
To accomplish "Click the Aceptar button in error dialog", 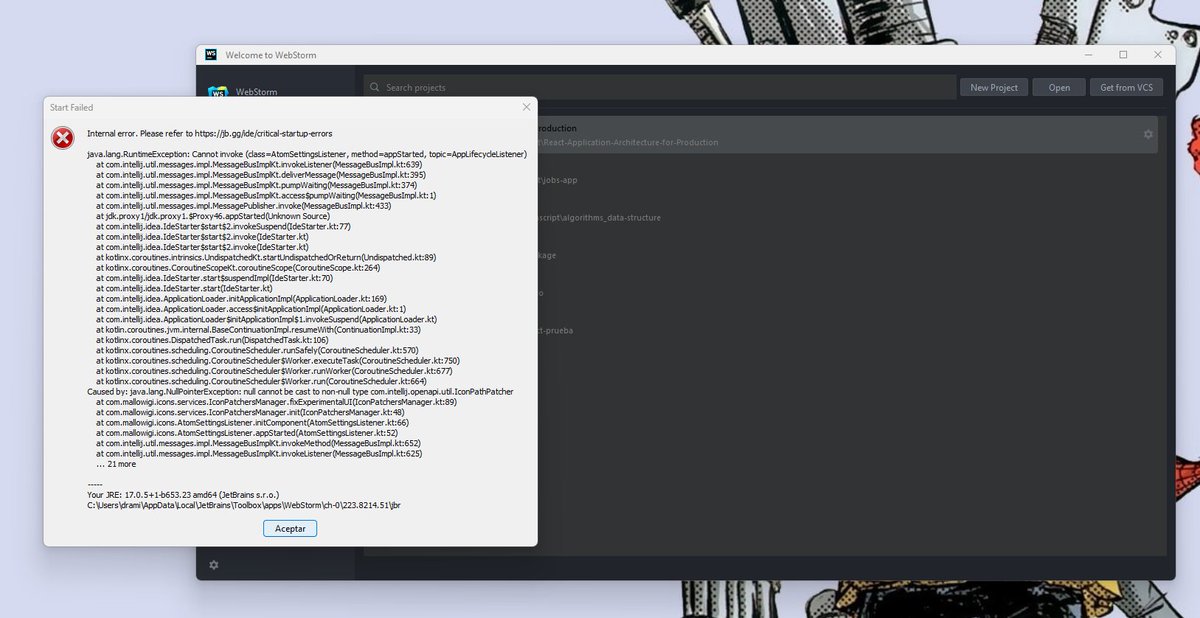I will [290, 527].
